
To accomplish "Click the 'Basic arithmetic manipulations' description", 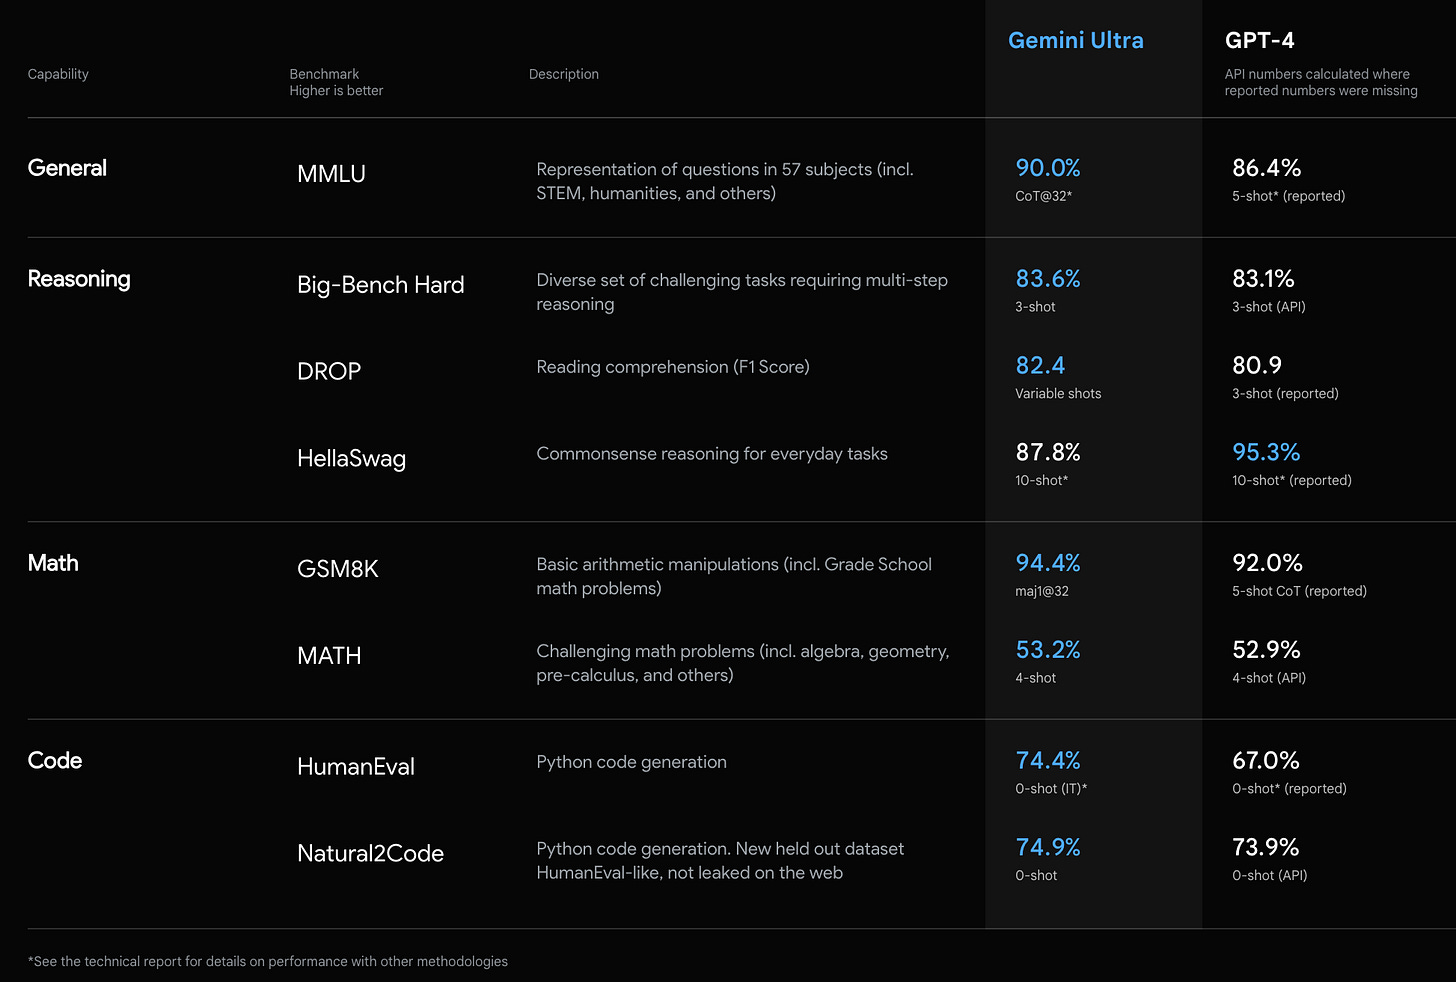I will [734, 576].
